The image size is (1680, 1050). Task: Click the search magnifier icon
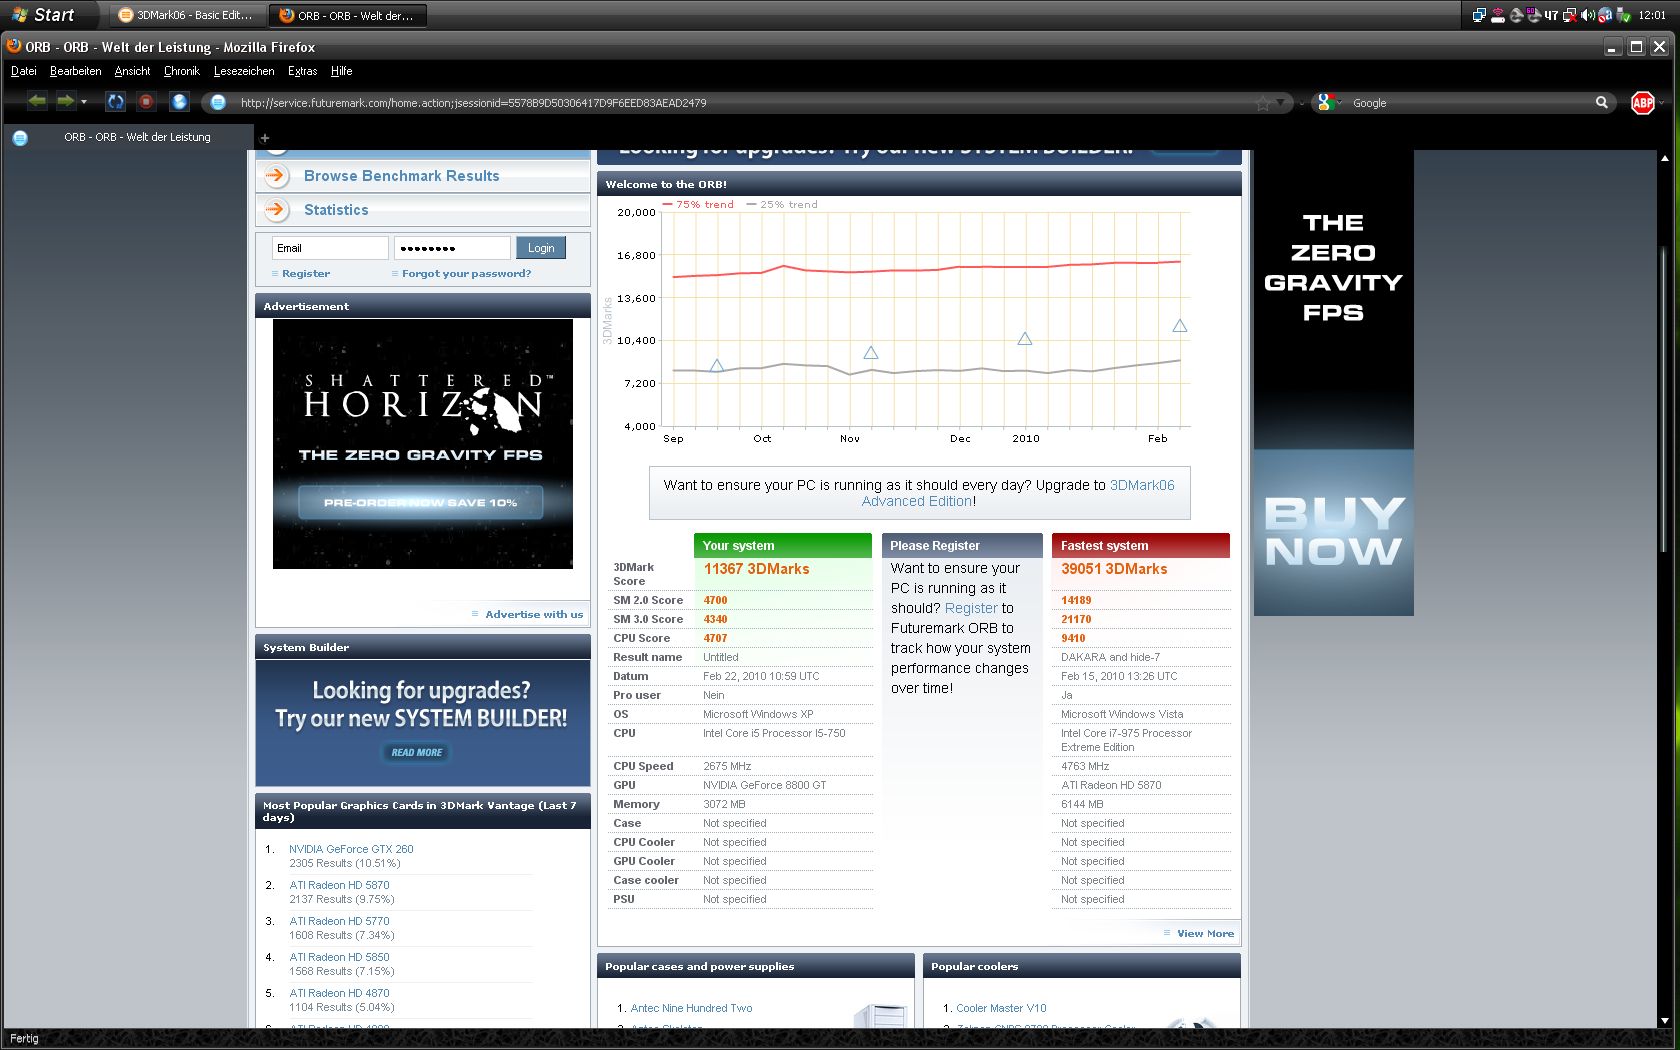(1601, 102)
